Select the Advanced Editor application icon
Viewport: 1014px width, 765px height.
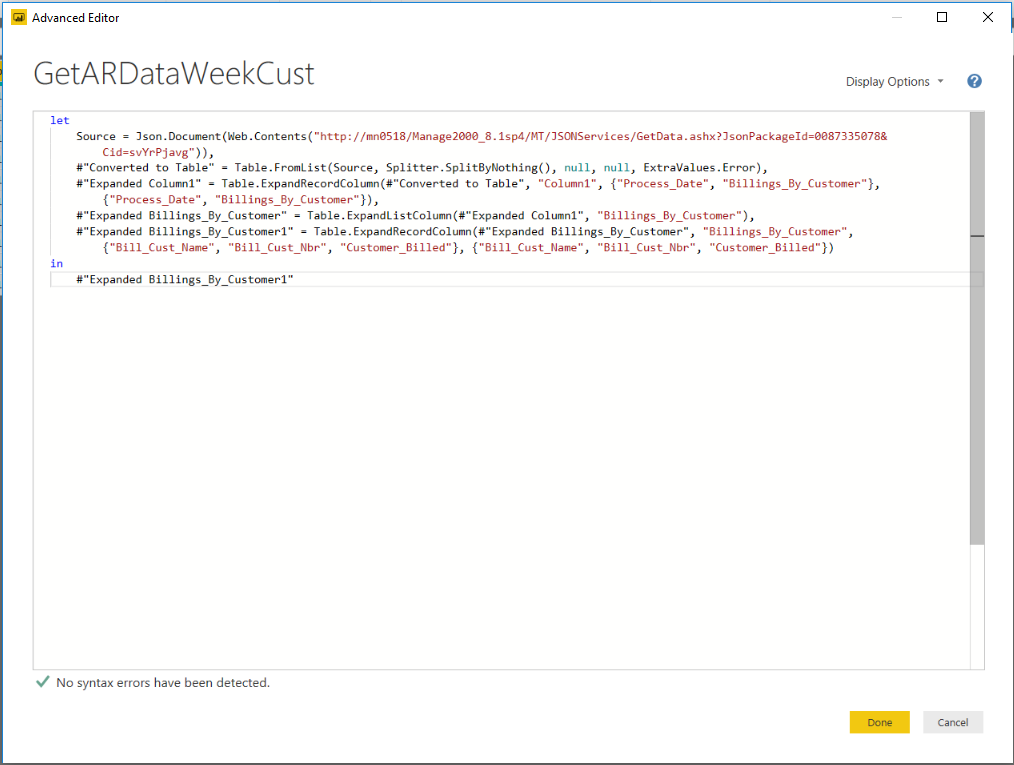pyautogui.click(x=20, y=17)
